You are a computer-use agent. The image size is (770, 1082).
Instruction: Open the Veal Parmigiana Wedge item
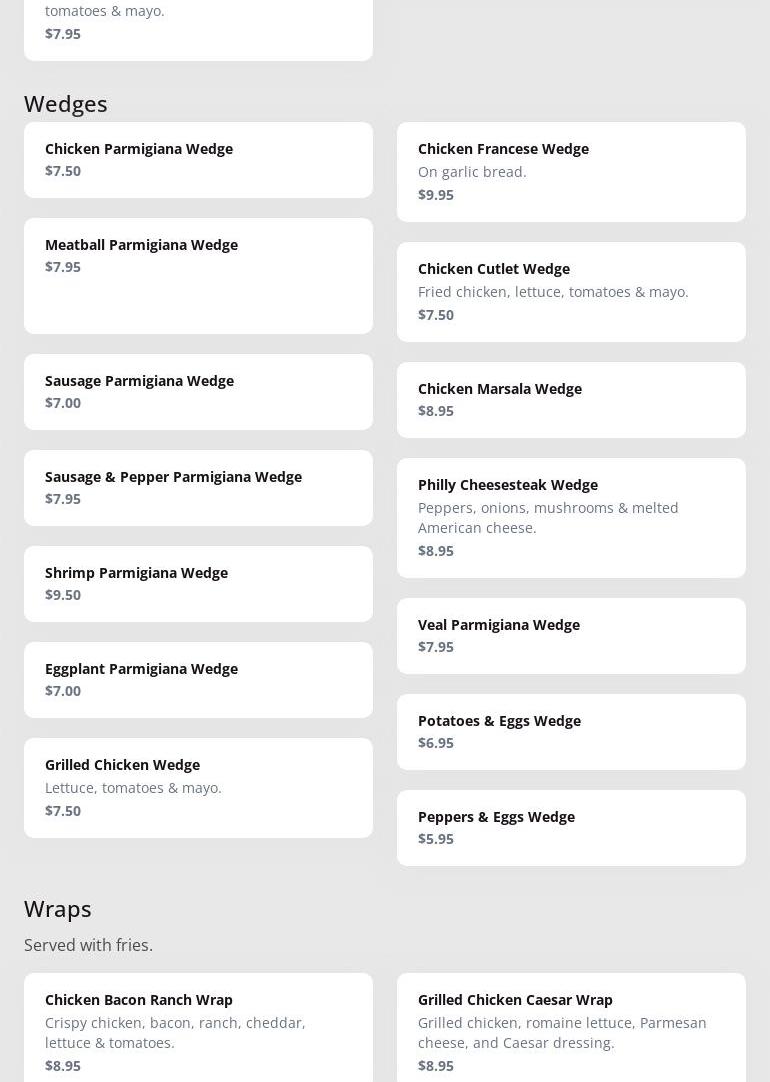[x=571, y=635]
